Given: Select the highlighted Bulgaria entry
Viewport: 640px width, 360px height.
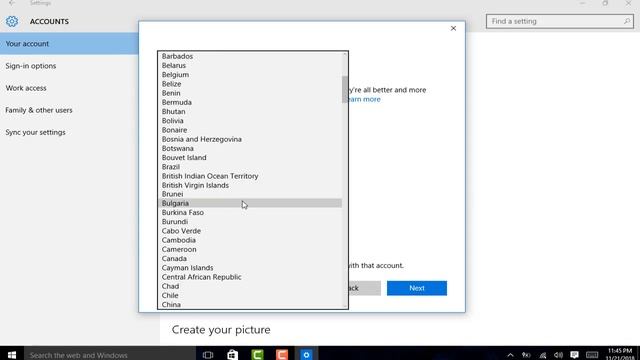Looking at the screenshot, I should pos(250,203).
